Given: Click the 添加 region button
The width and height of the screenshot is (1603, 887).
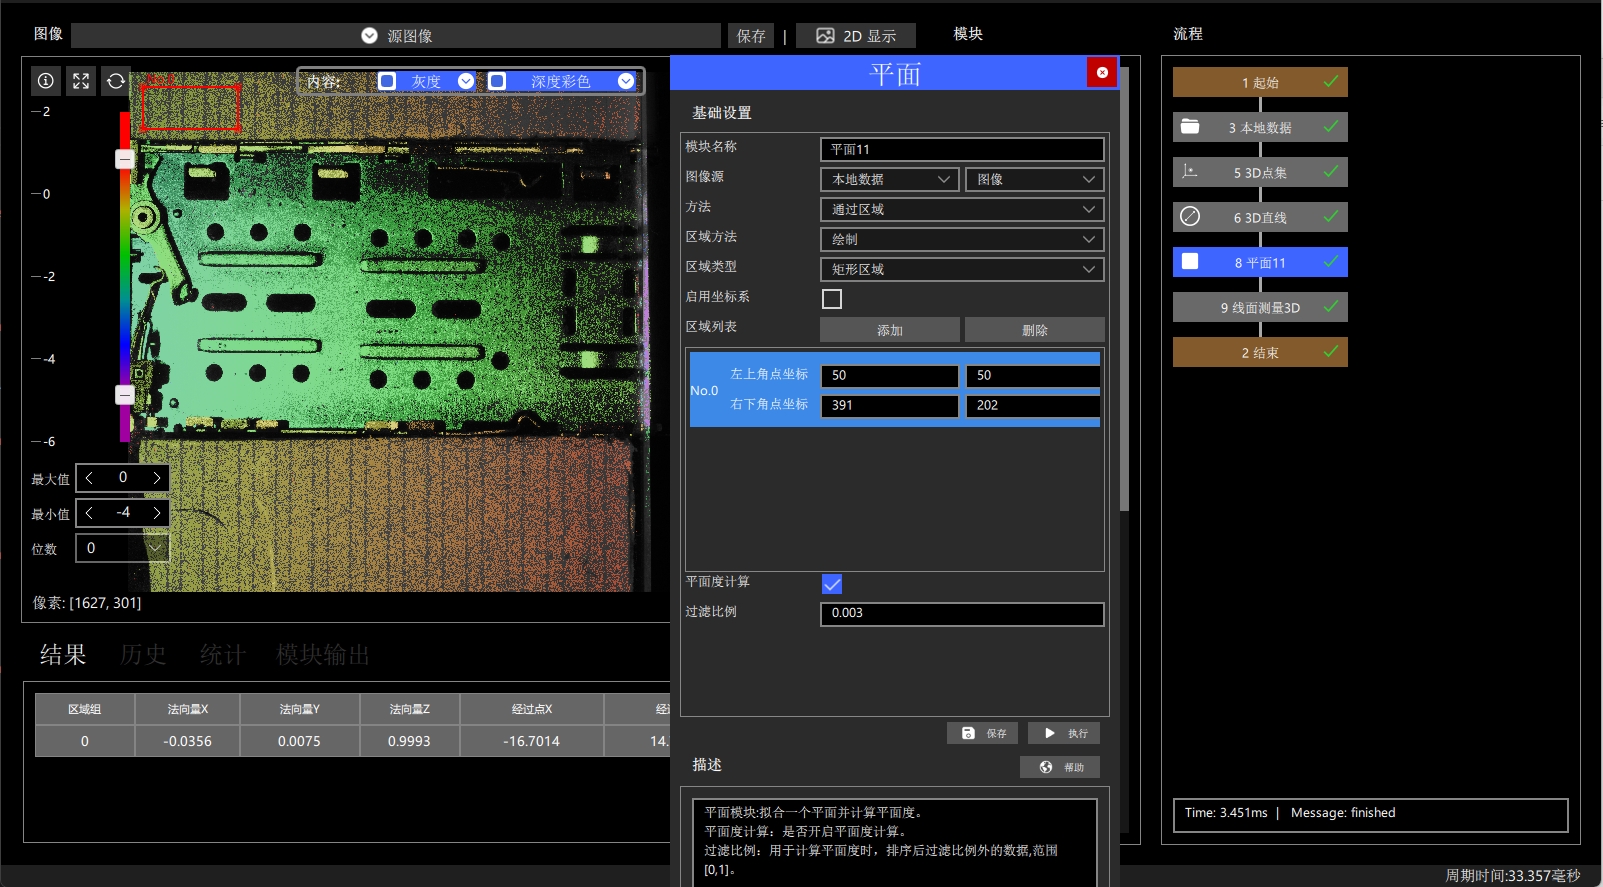Looking at the screenshot, I should coord(890,330).
